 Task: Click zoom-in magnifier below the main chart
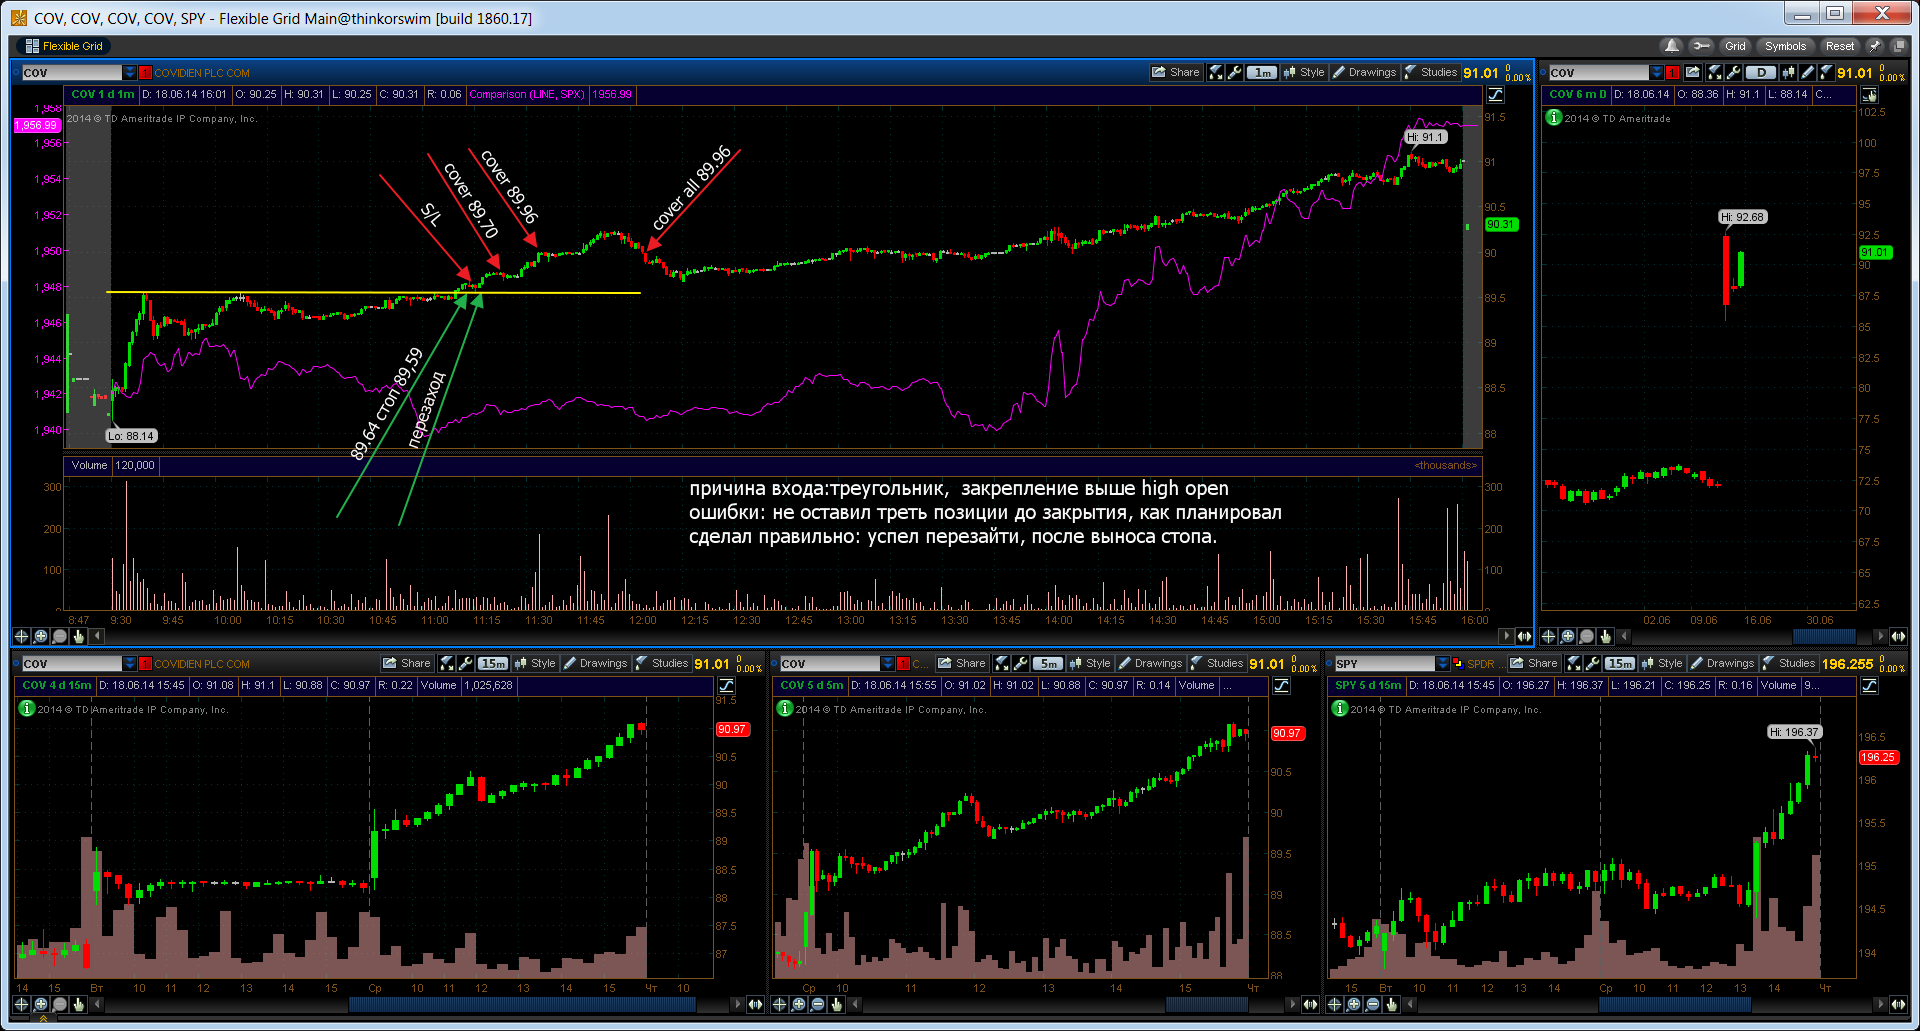click(x=41, y=636)
